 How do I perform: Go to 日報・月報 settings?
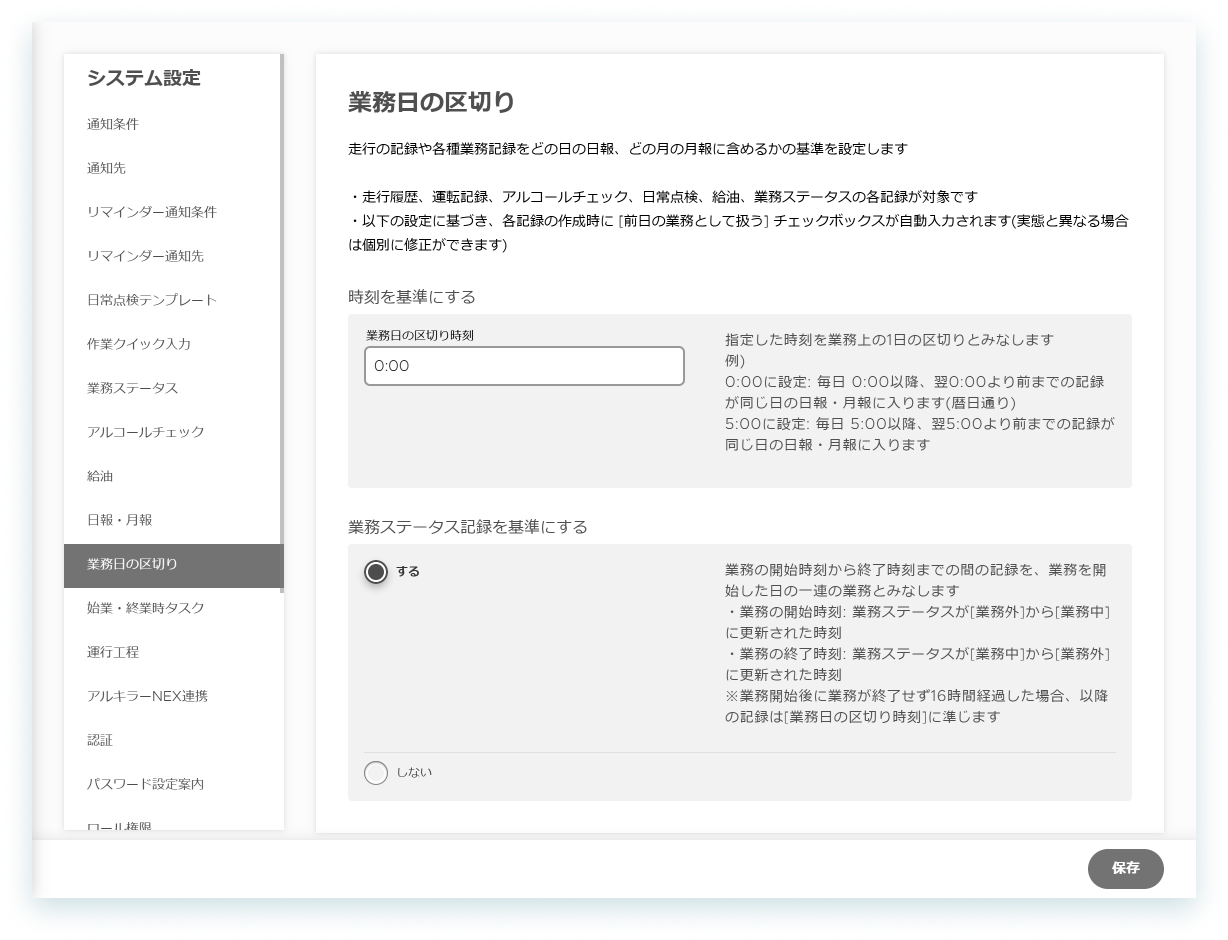(x=174, y=520)
